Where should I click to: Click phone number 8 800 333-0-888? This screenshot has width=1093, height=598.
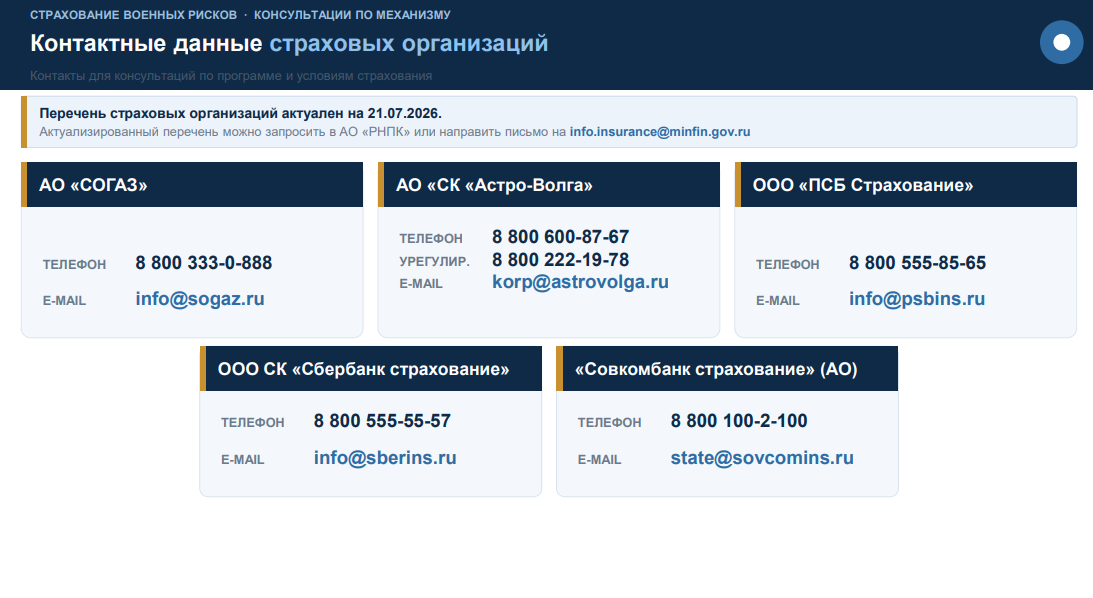pyautogui.click(x=204, y=263)
